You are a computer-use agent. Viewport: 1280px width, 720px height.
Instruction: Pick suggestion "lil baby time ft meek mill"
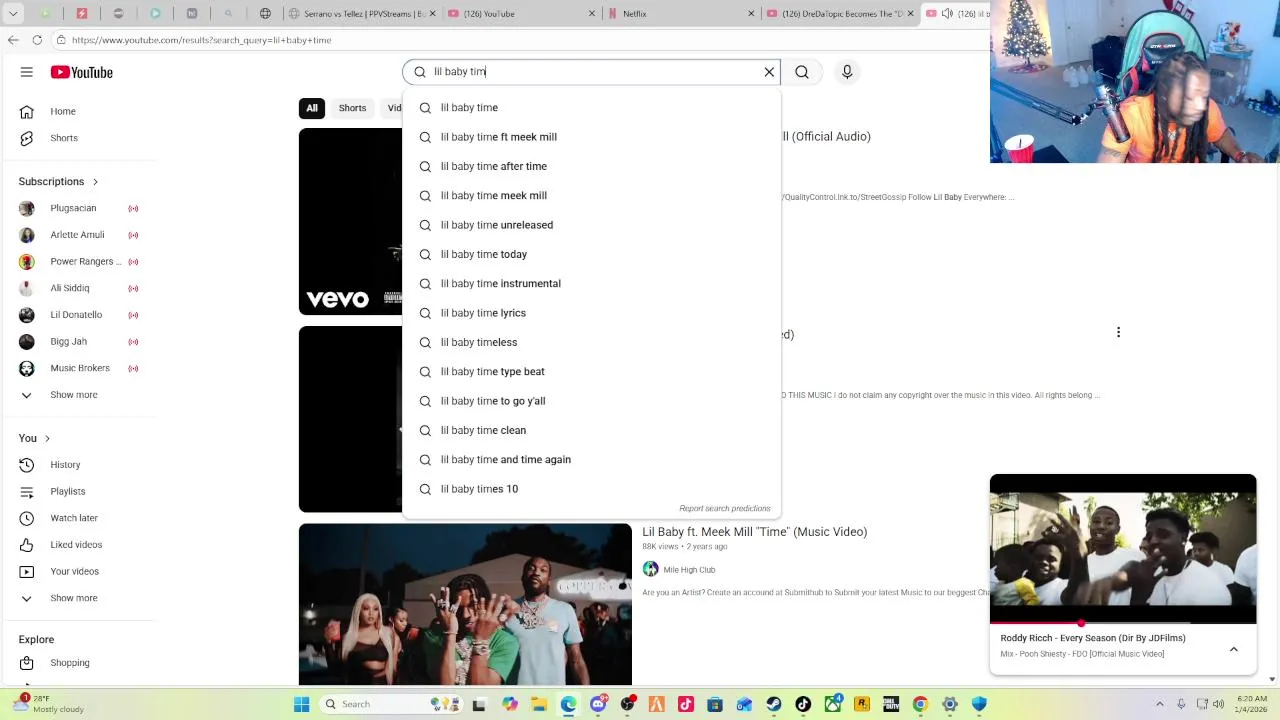click(x=591, y=137)
